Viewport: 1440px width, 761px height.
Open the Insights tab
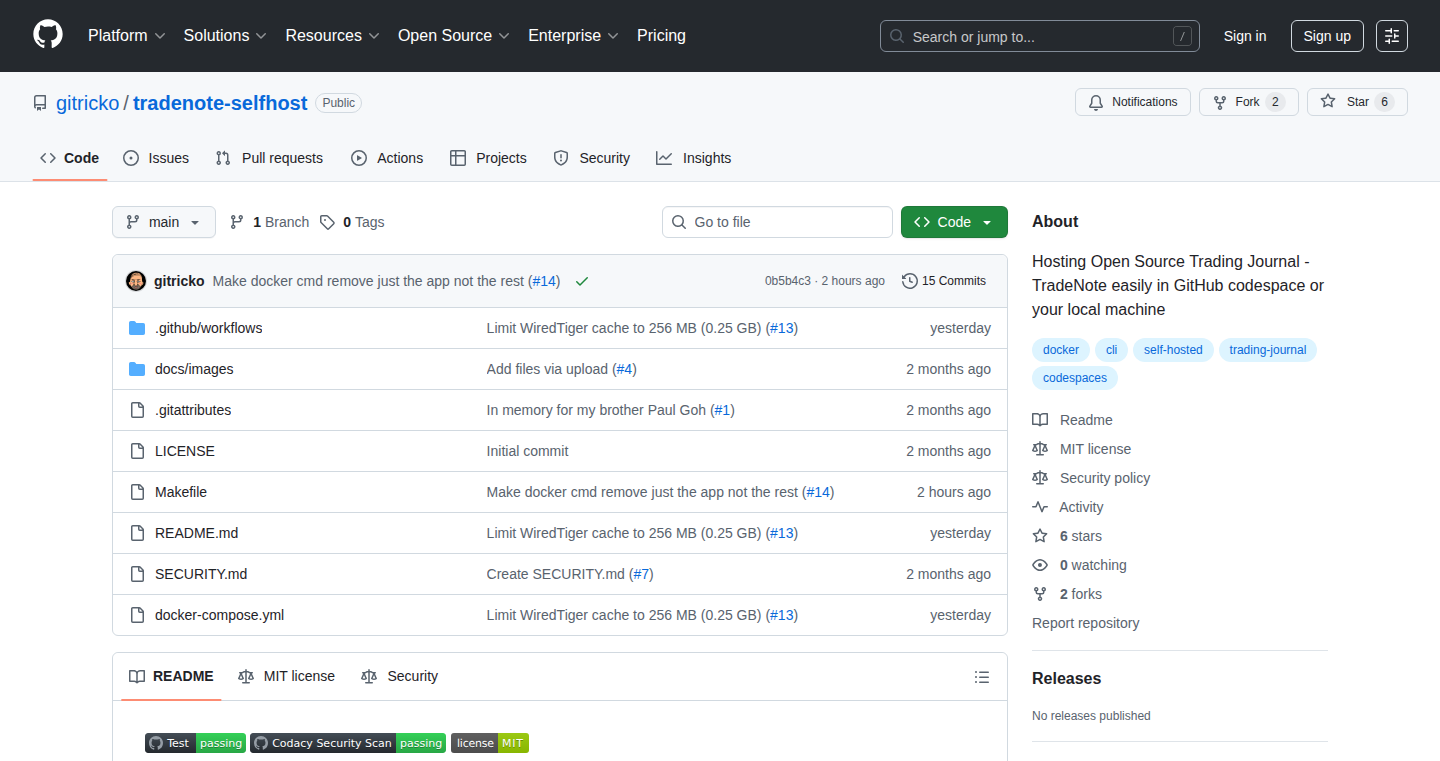tap(694, 158)
